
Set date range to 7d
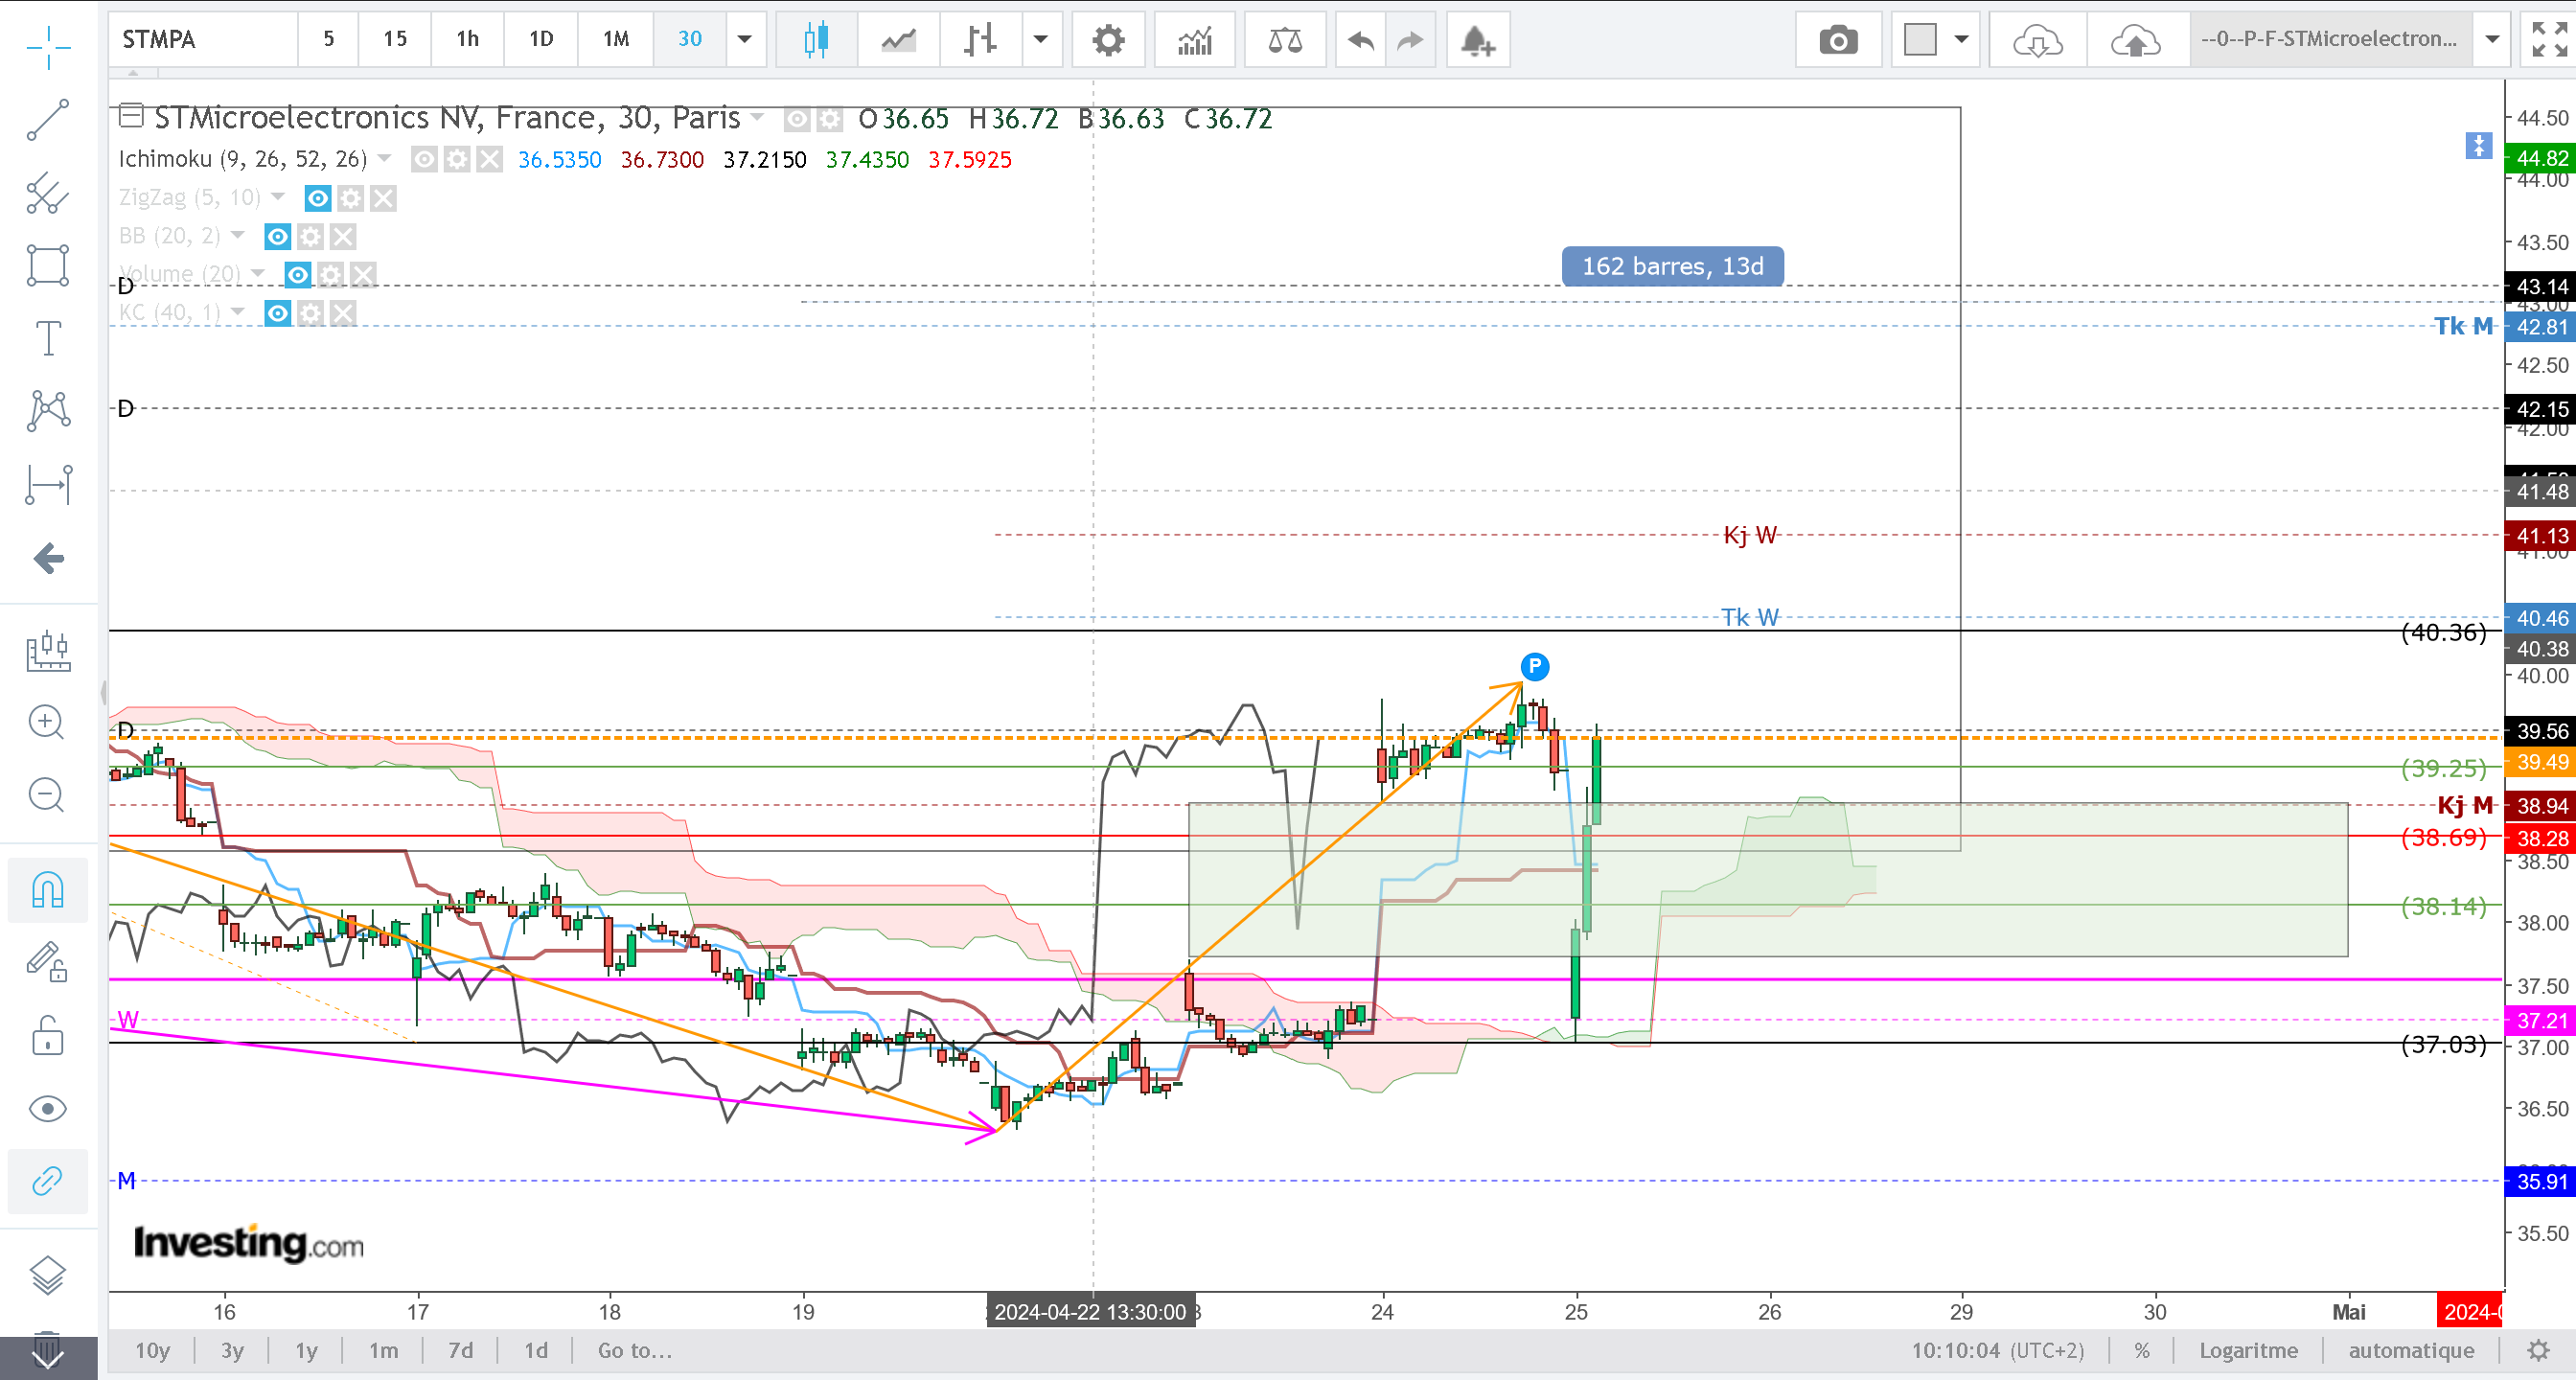(461, 1351)
